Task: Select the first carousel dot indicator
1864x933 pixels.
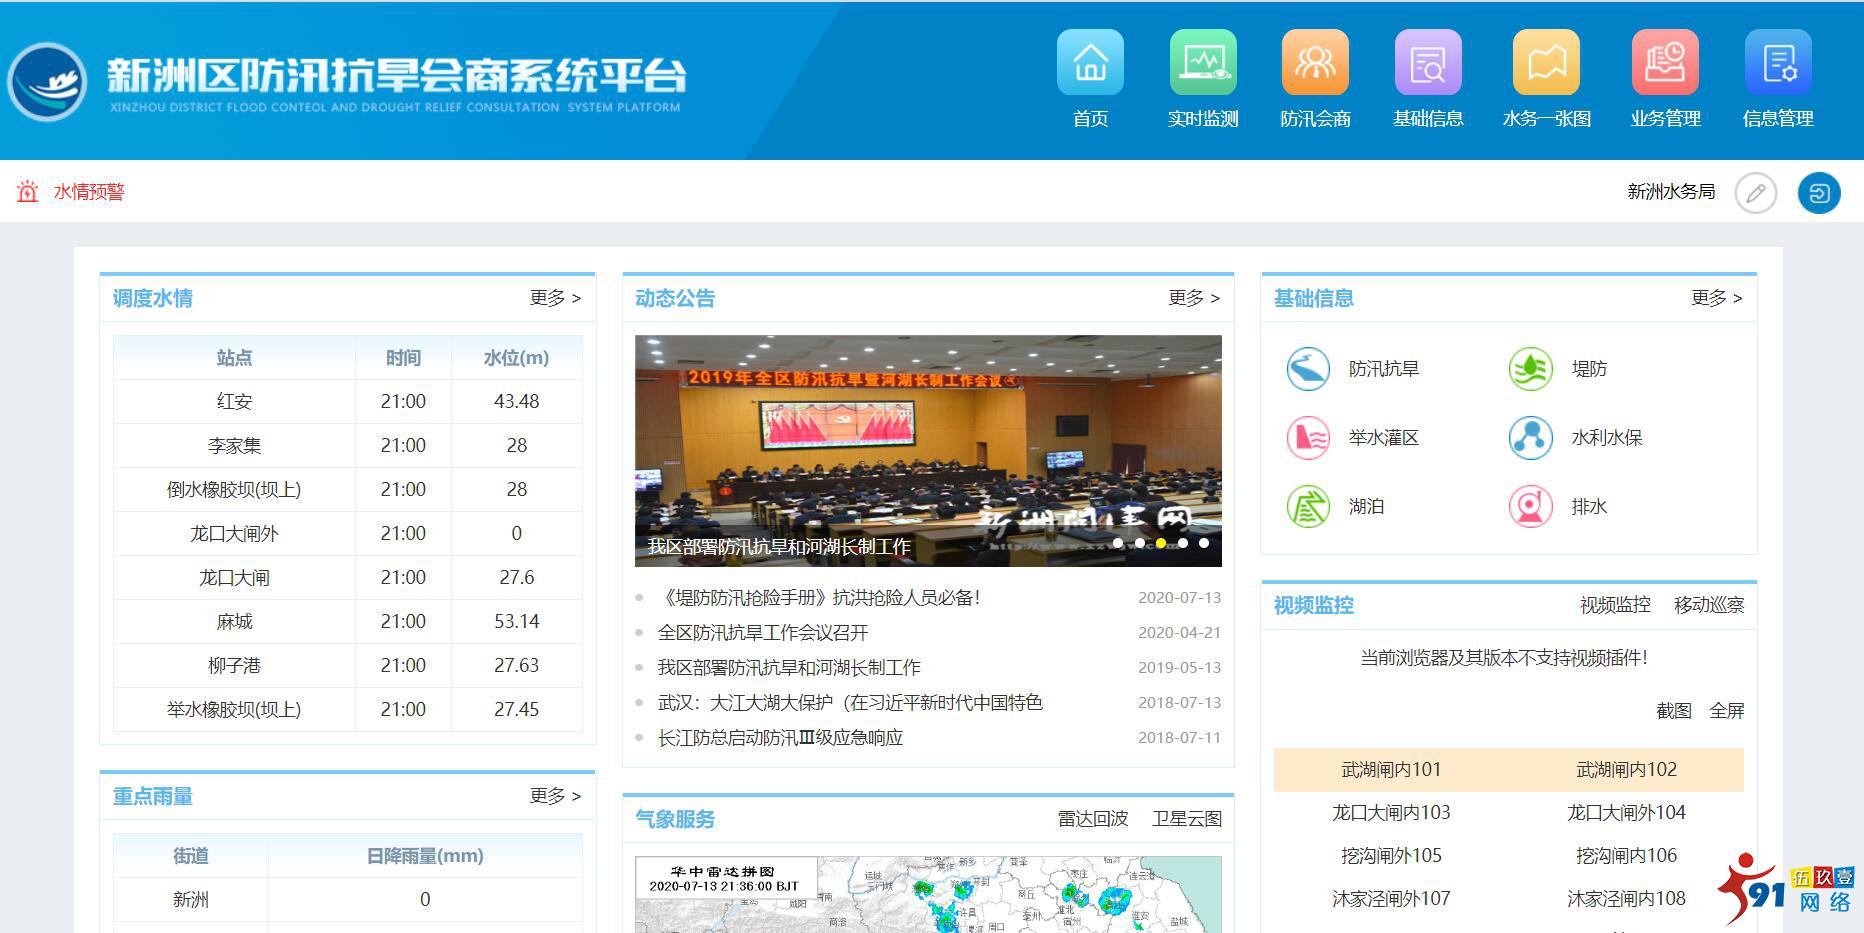Action: click(x=1118, y=543)
